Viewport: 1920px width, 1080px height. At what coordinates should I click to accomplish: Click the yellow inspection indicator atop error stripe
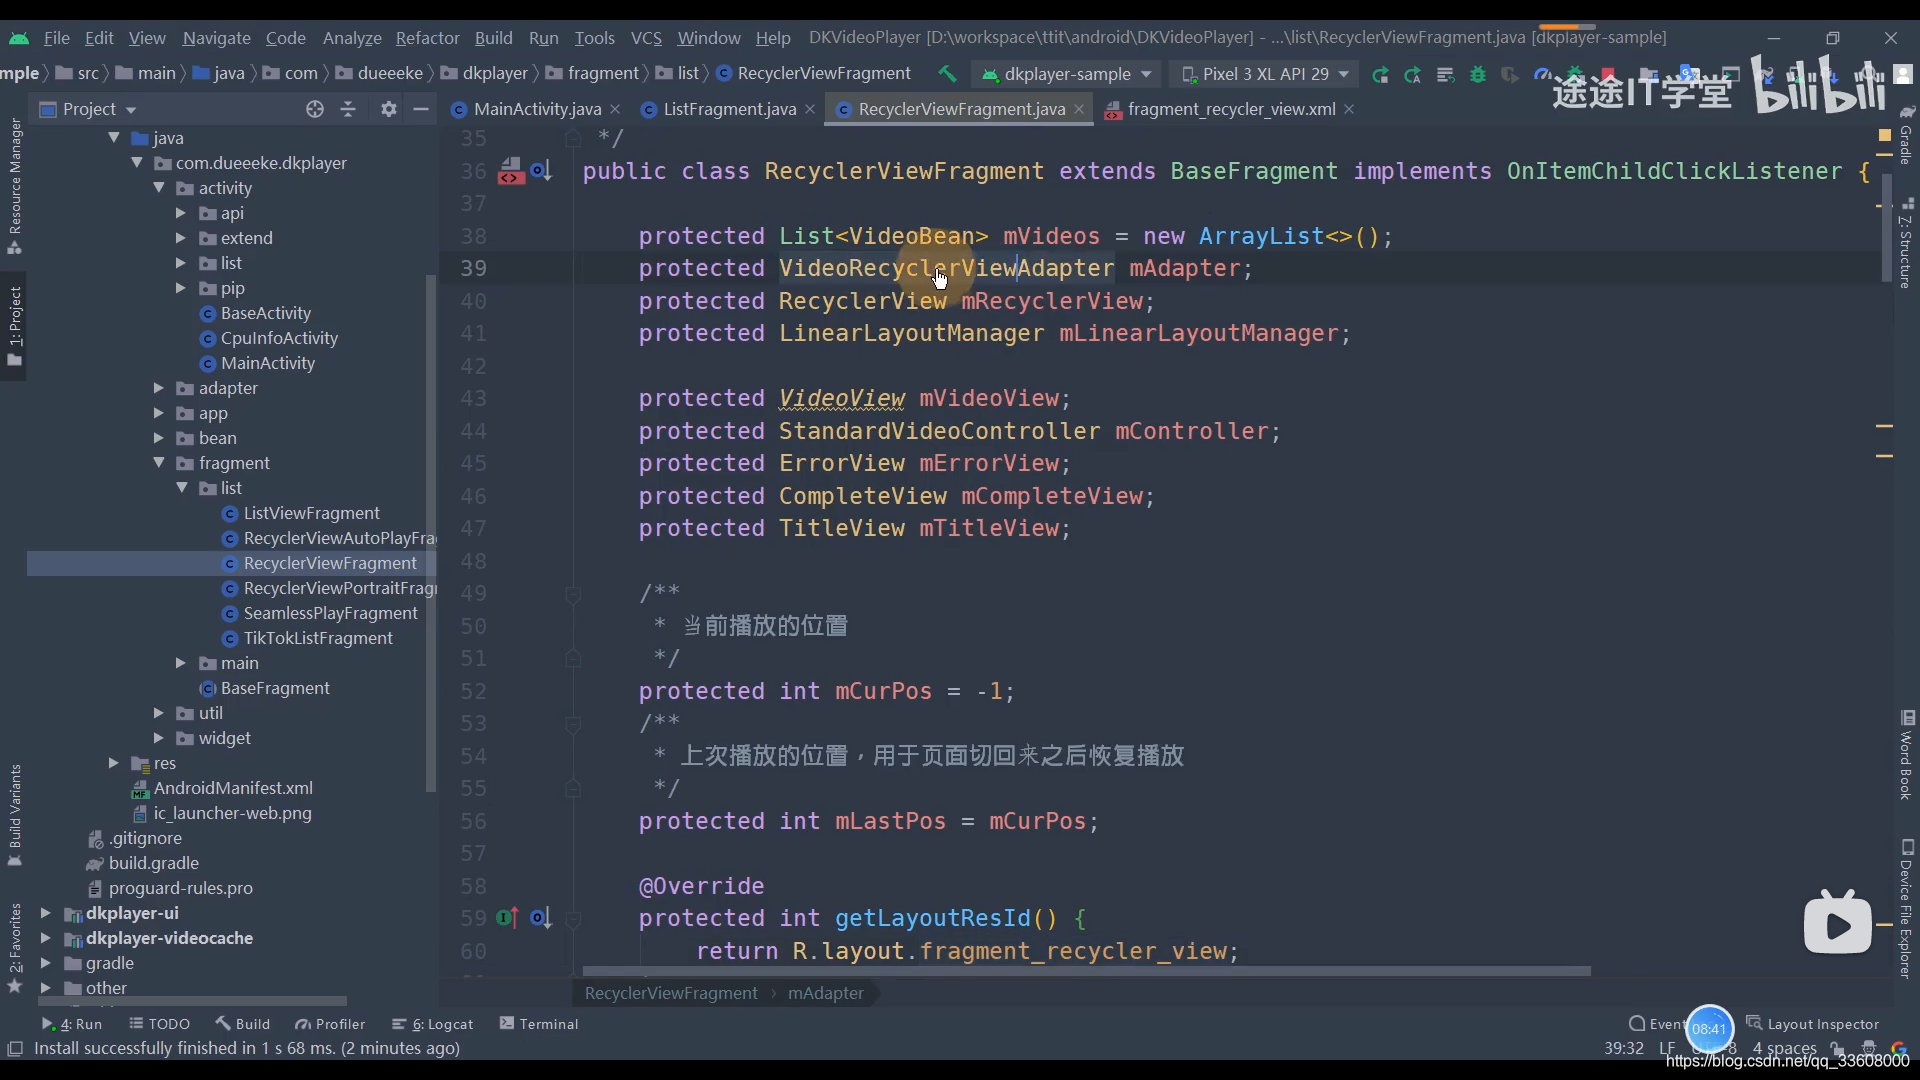coord(1884,134)
